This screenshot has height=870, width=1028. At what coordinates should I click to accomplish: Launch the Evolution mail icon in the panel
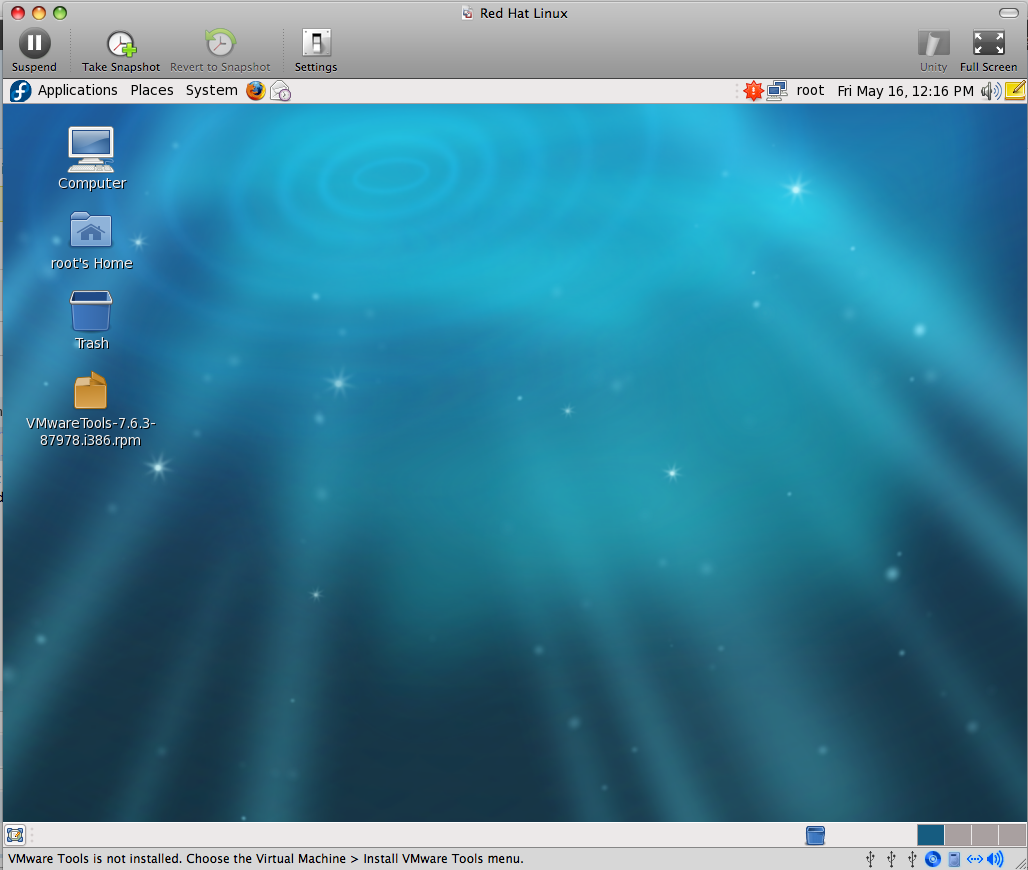coord(281,90)
